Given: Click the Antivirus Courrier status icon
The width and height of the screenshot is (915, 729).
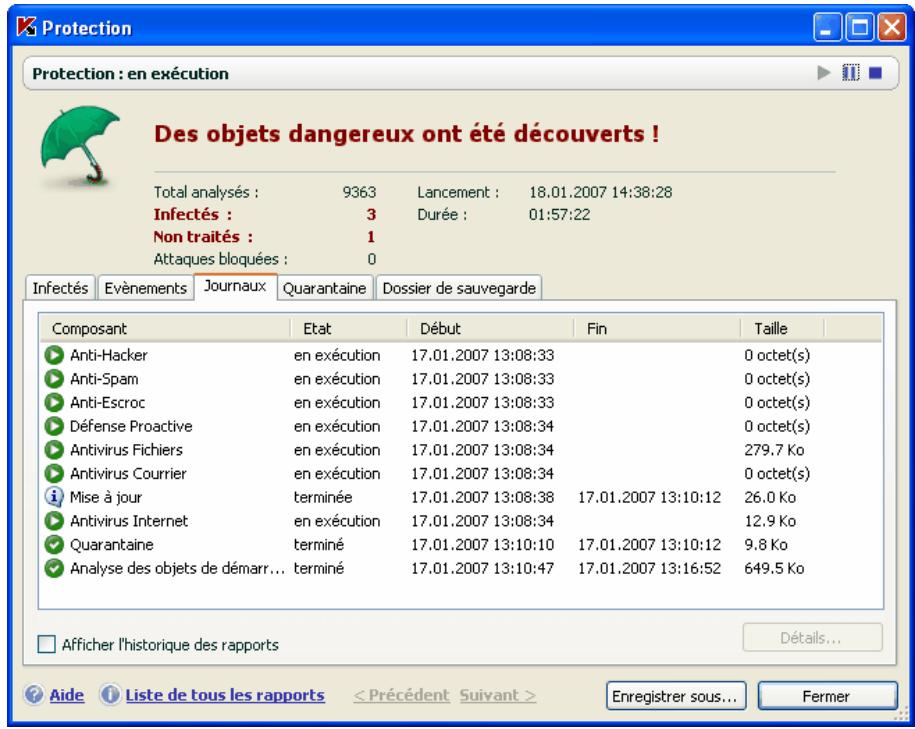Looking at the screenshot, I should coord(54,473).
